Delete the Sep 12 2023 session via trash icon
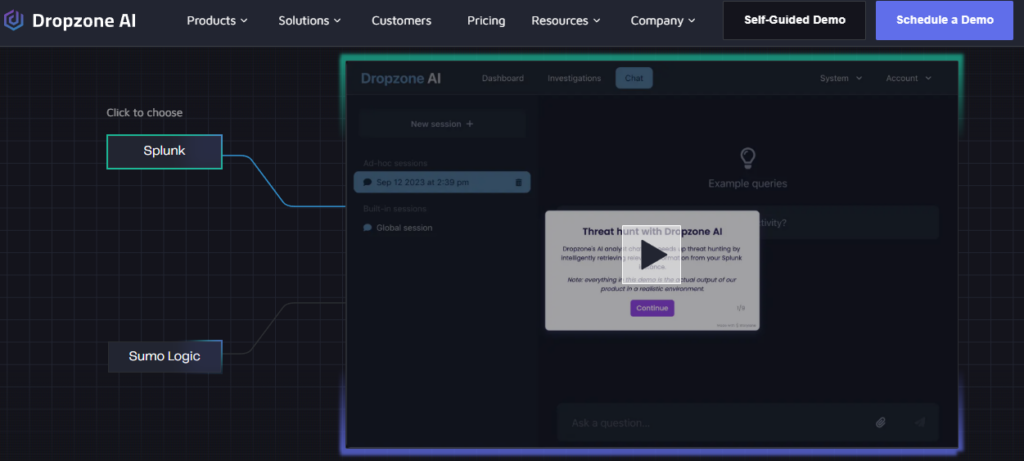 (x=519, y=183)
